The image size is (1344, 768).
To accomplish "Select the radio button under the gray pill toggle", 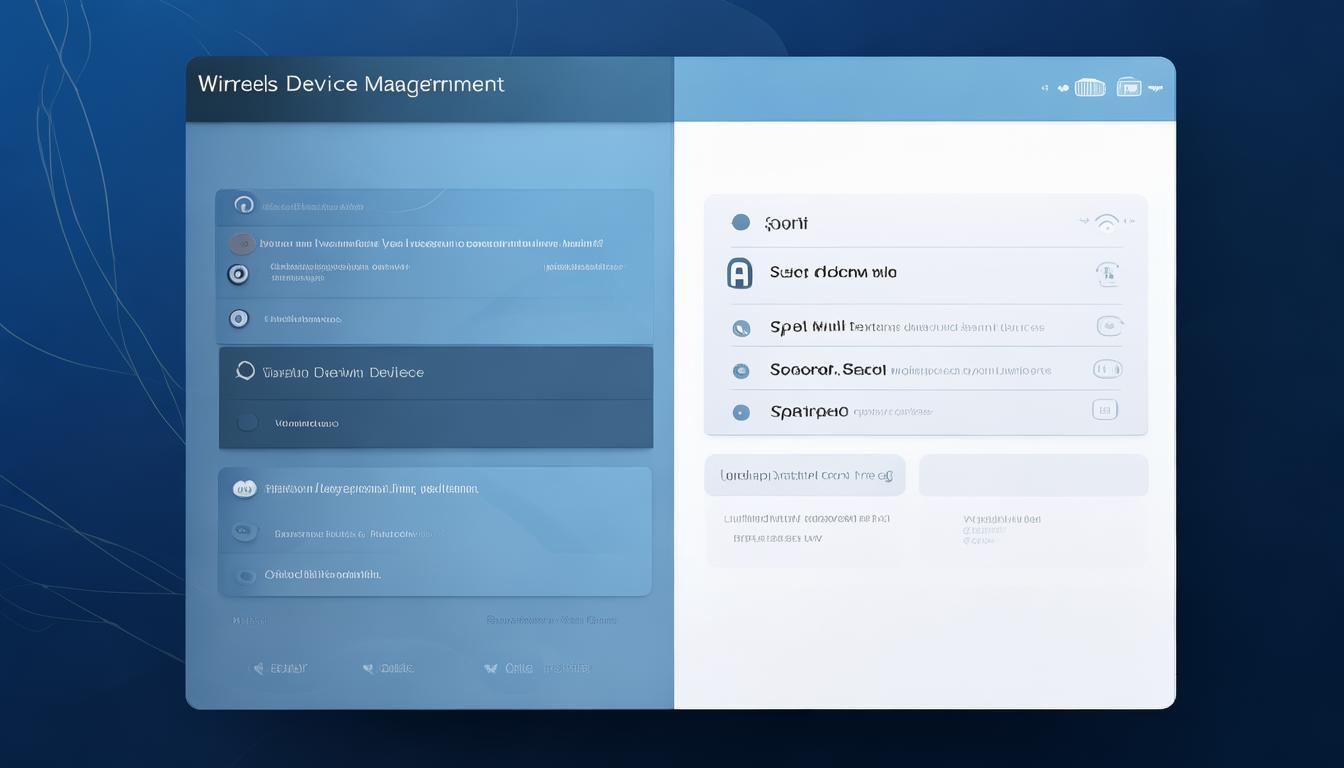I will [238, 274].
